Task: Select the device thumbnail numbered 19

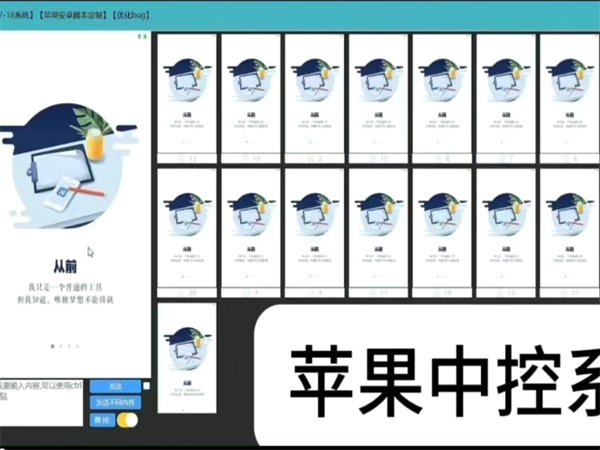Action: [x=442, y=233]
